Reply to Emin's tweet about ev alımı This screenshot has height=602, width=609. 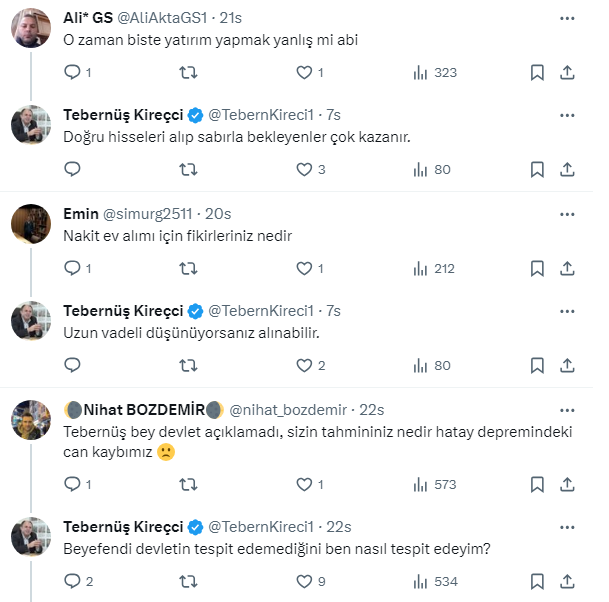tap(72, 268)
